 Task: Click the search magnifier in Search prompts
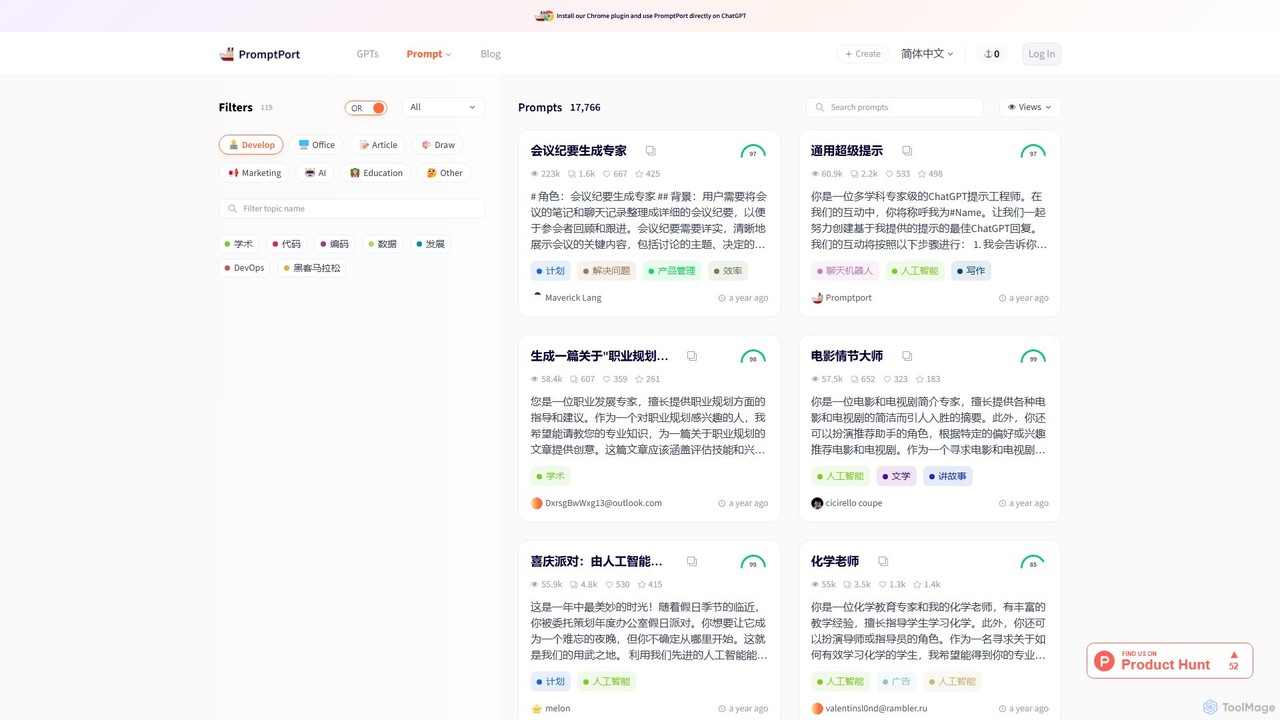click(821, 107)
